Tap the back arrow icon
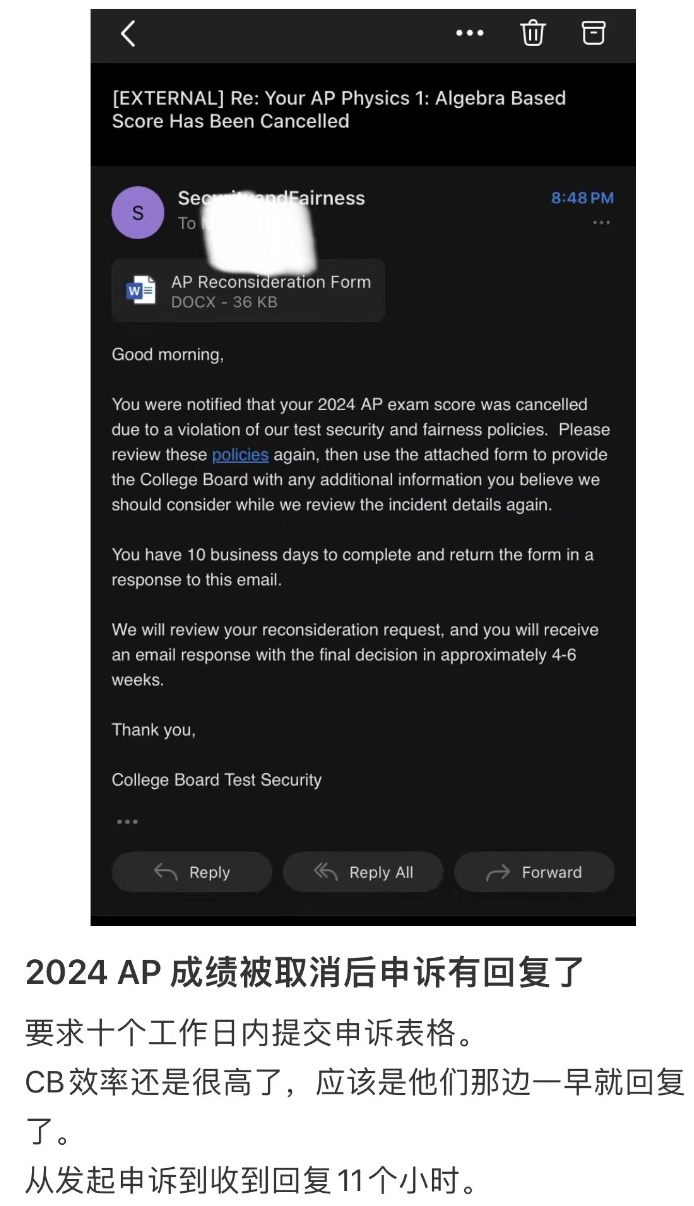The image size is (694, 1206). tap(127, 33)
